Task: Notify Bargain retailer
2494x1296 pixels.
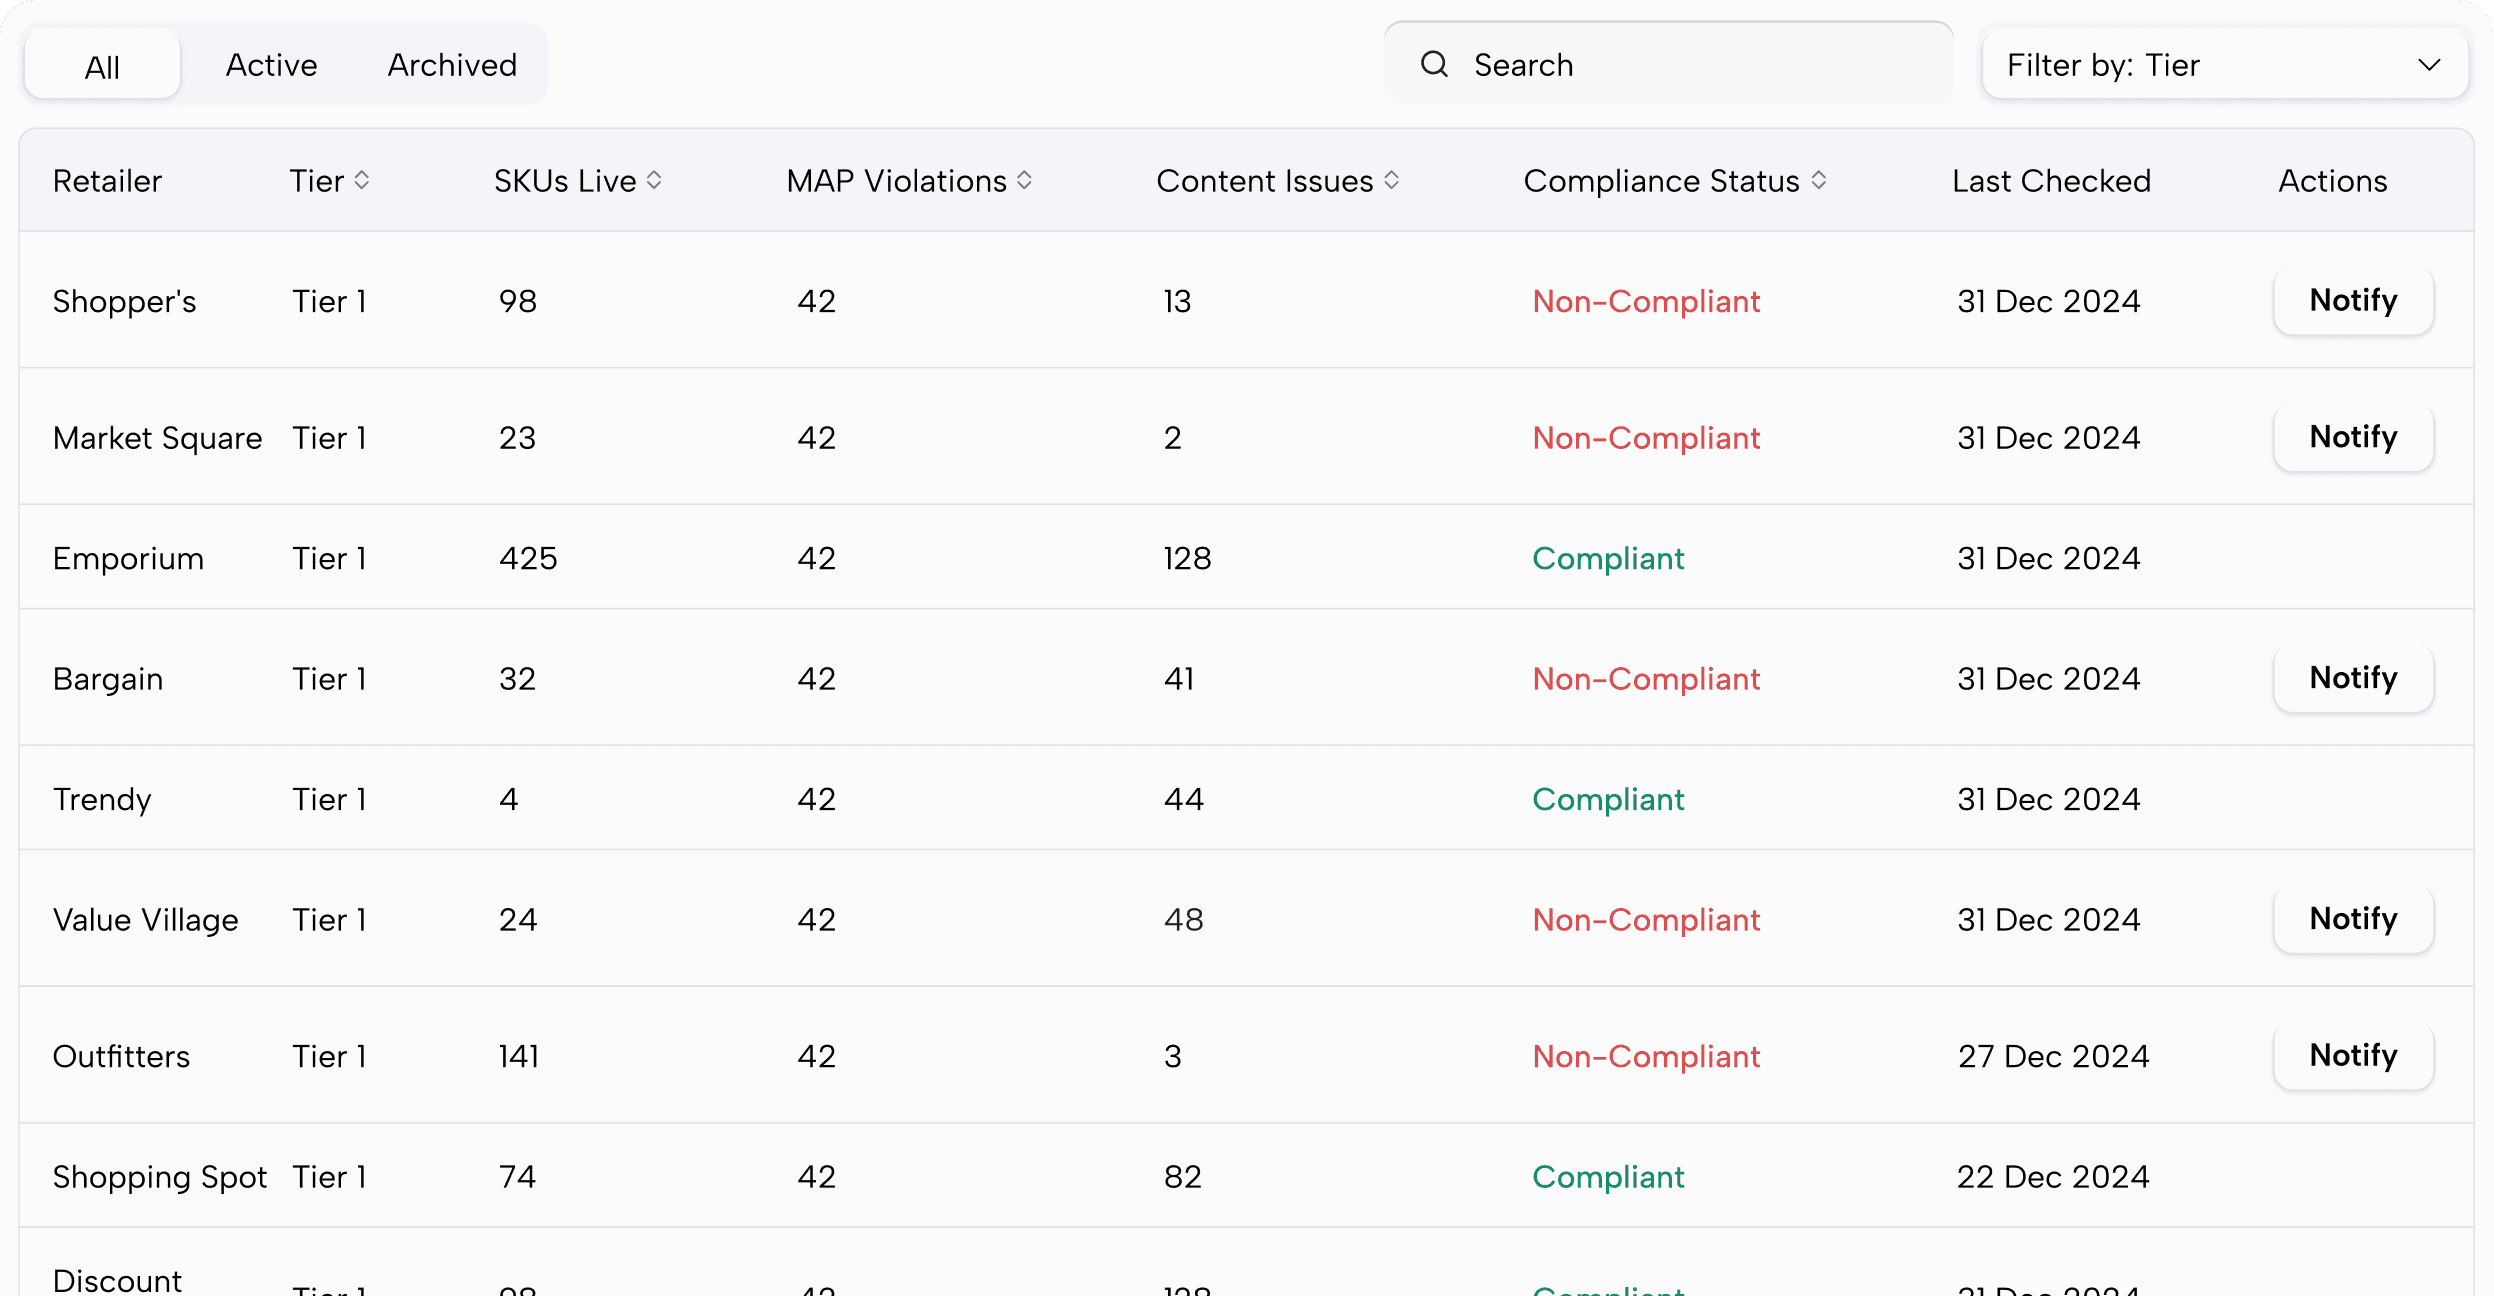Action: (2352, 678)
